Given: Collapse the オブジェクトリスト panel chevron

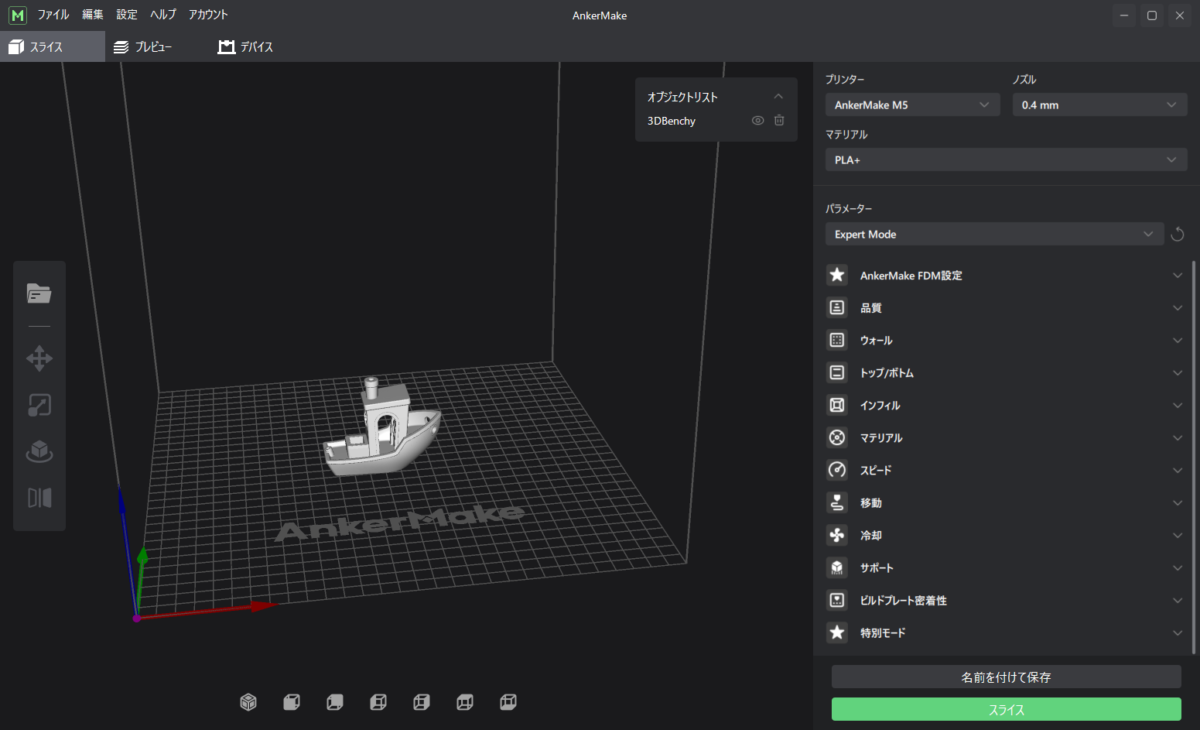Looking at the screenshot, I should click(778, 97).
